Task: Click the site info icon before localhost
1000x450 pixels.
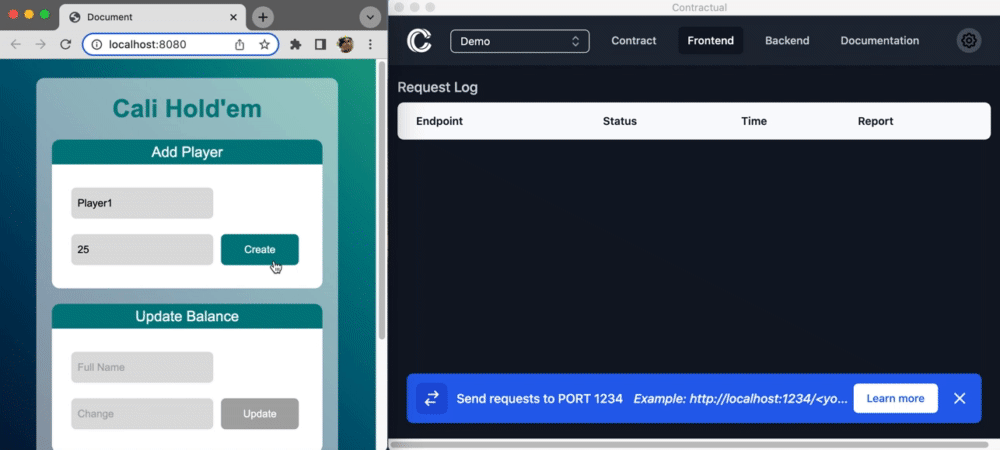Action: click(97, 45)
